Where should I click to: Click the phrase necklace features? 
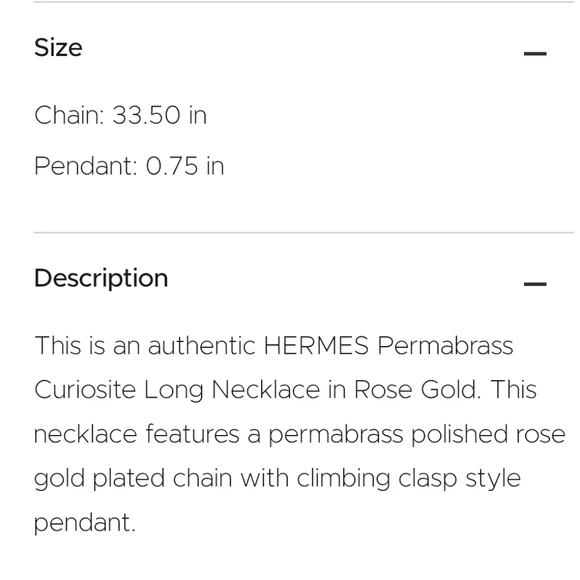[137, 434]
